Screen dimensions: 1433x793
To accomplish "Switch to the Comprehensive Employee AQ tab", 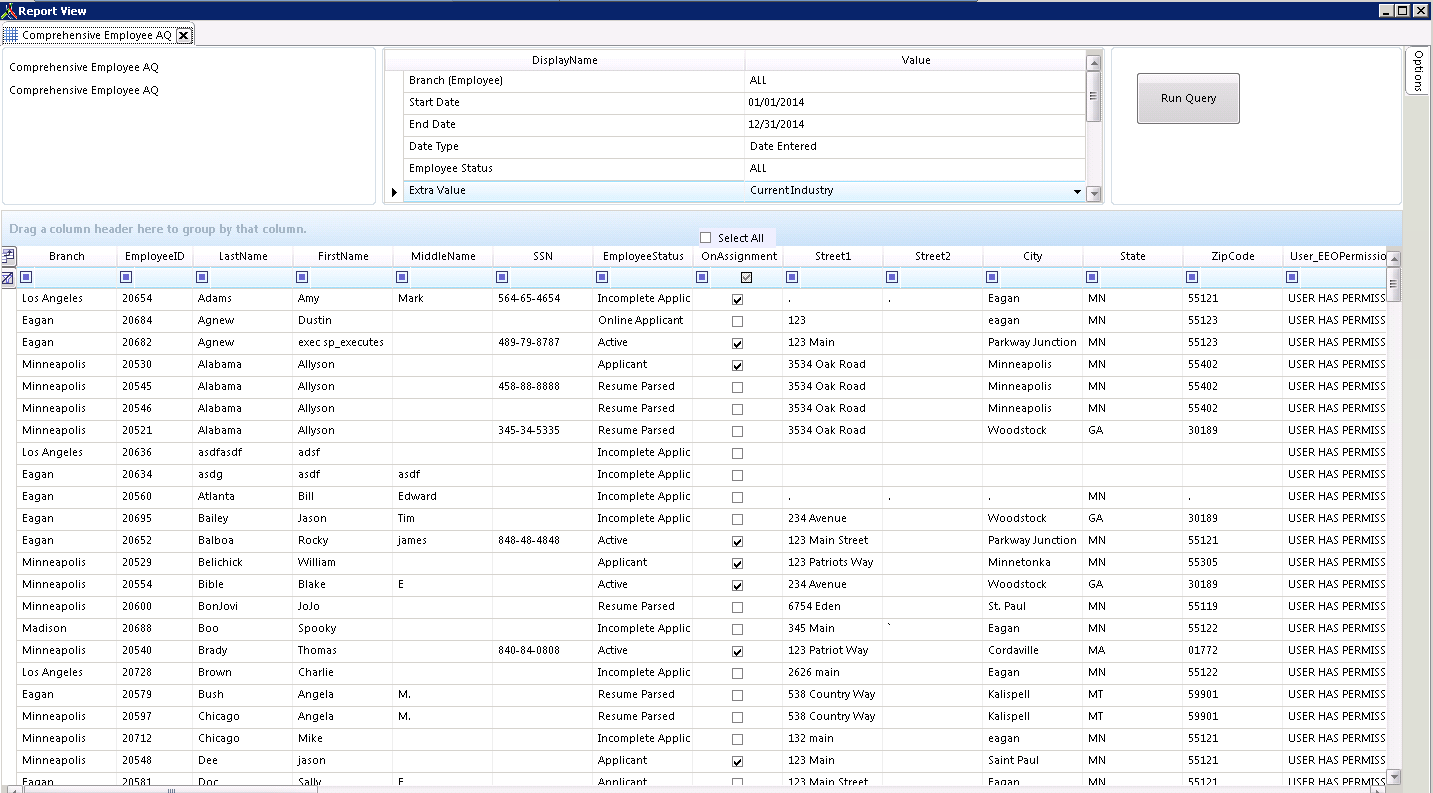I will [97, 35].
